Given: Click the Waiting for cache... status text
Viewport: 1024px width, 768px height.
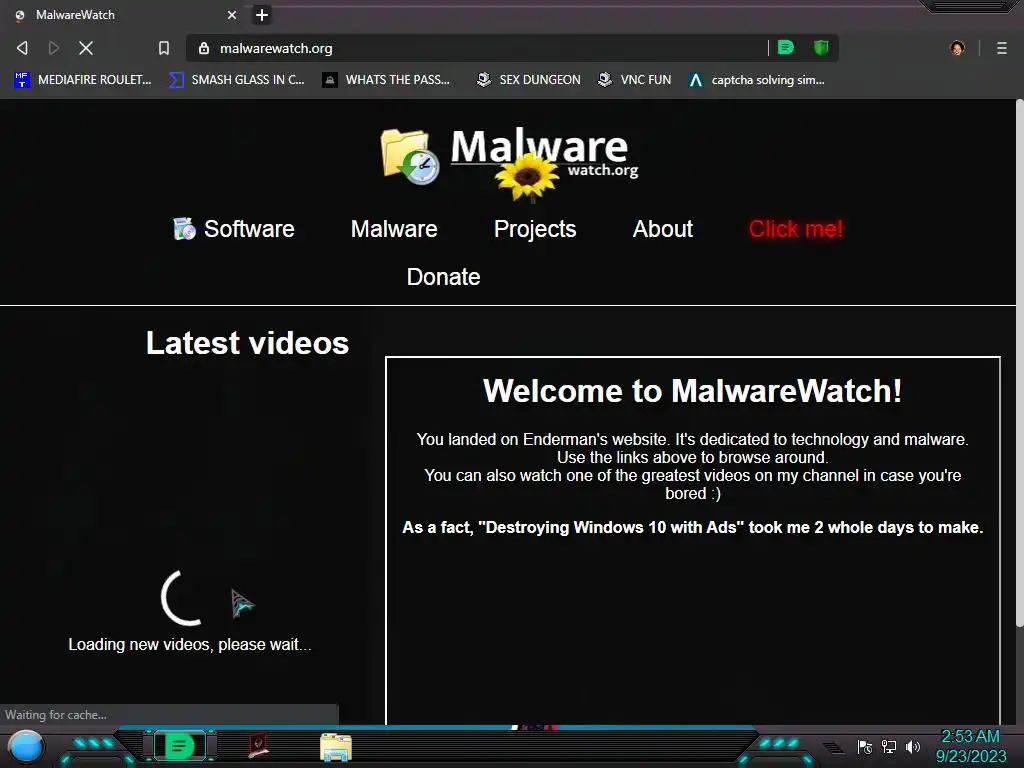Looking at the screenshot, I should tap(56, 714).
